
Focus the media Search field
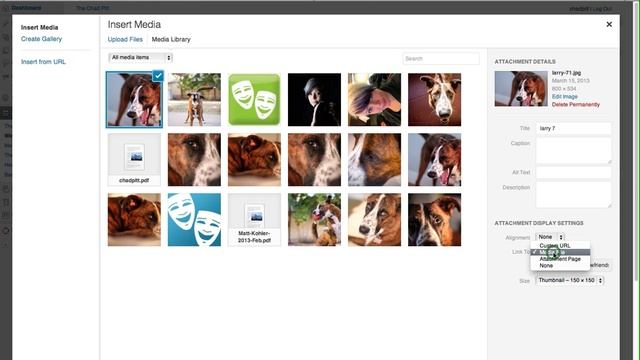click(441, 58)
